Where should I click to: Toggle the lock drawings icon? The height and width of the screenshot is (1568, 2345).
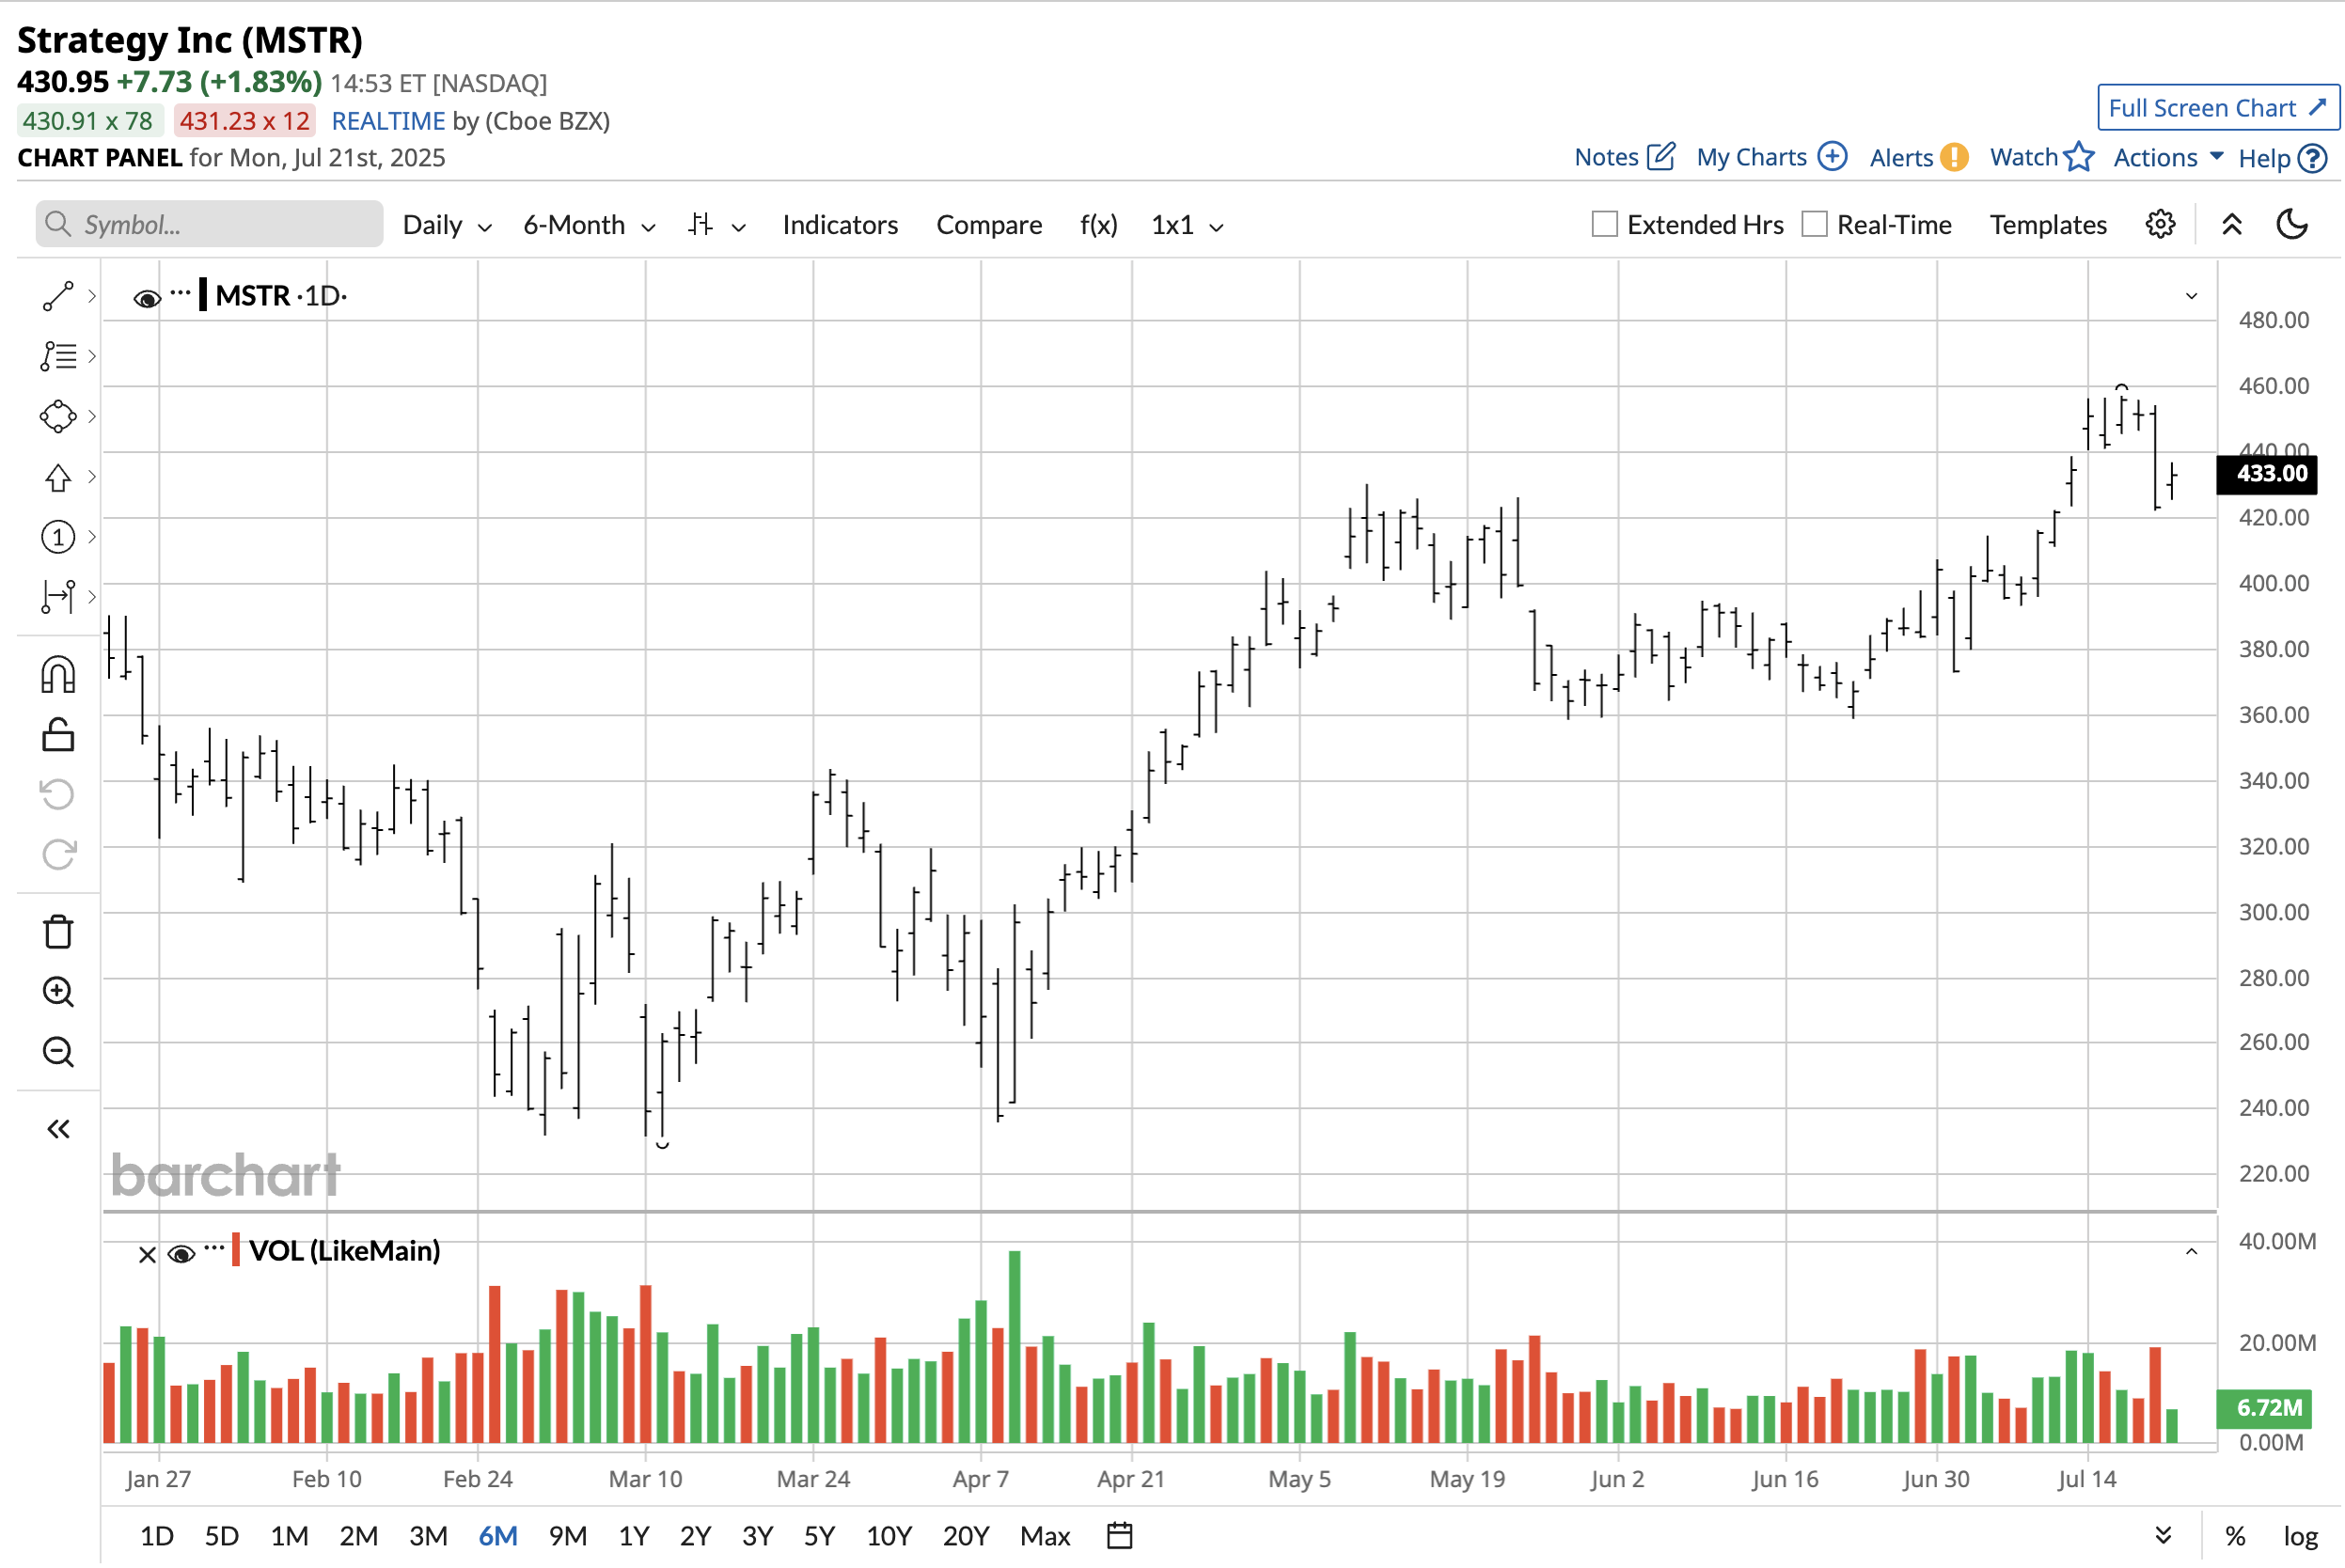(x=58, y=735)
